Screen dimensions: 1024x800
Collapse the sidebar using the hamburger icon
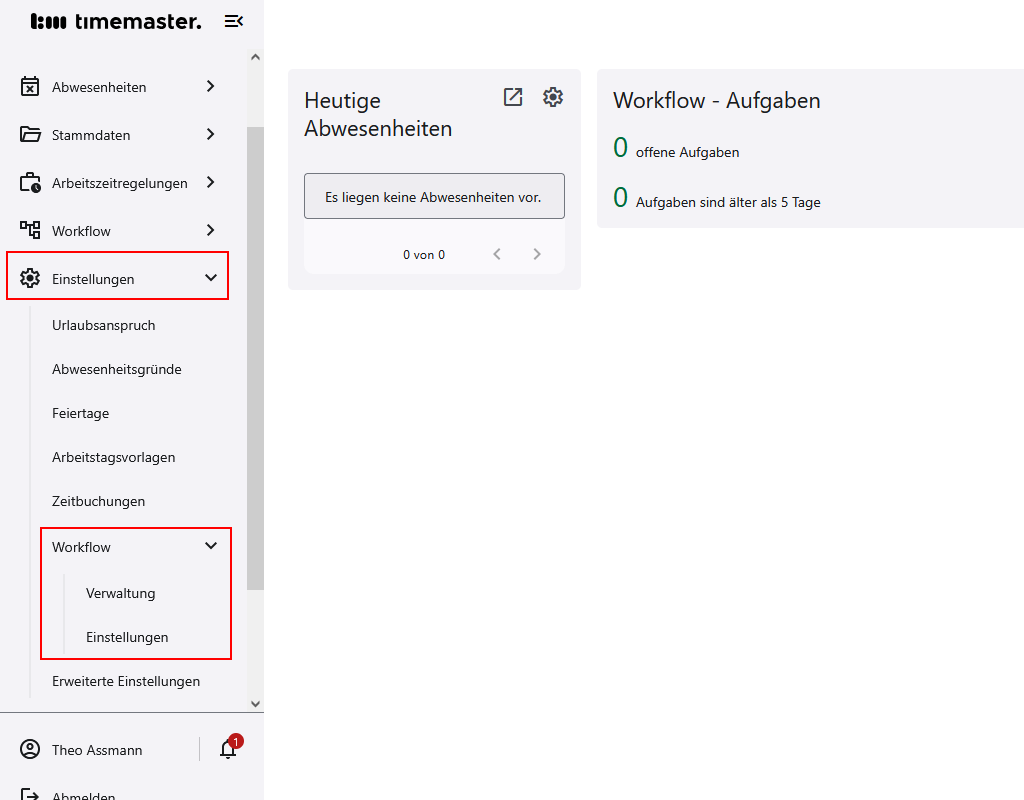coord(233,20)
